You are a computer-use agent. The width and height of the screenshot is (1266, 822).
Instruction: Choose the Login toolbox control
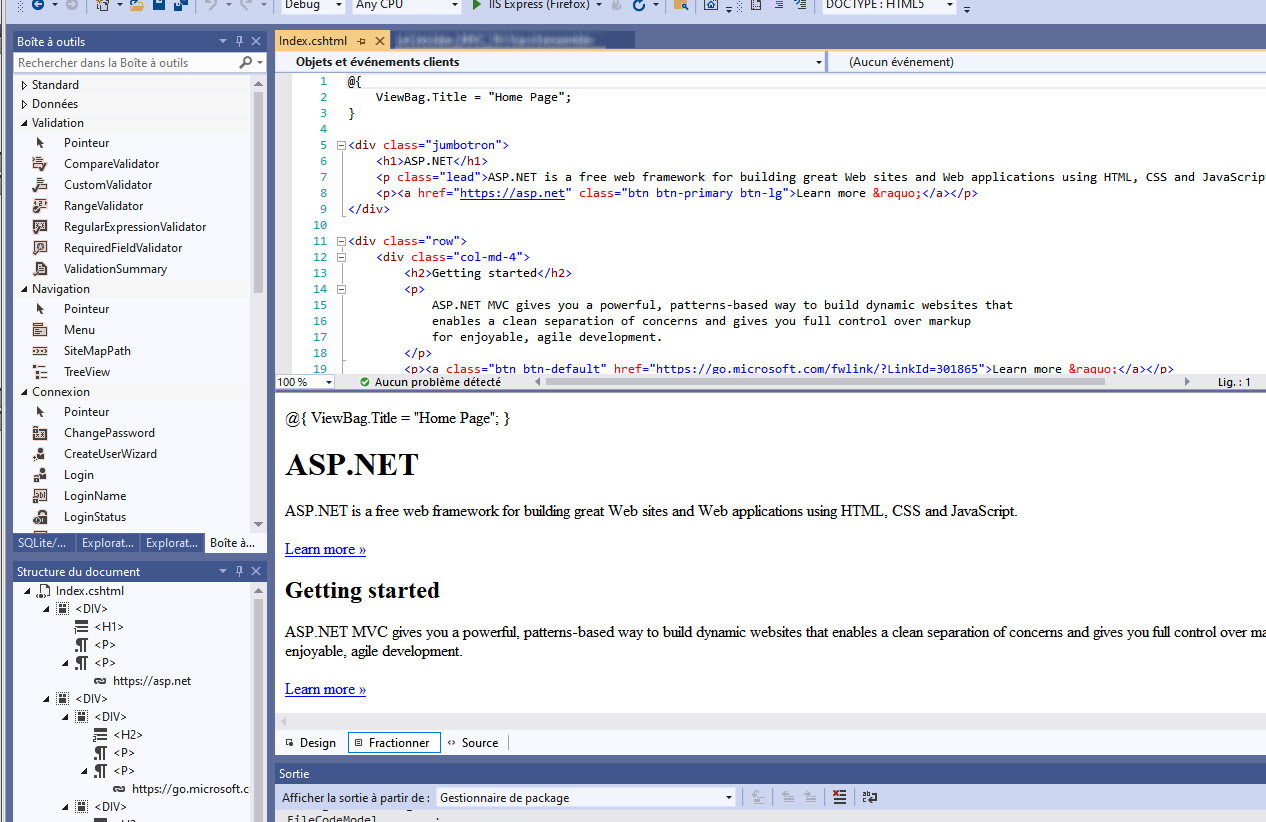[x=79, y=475]
